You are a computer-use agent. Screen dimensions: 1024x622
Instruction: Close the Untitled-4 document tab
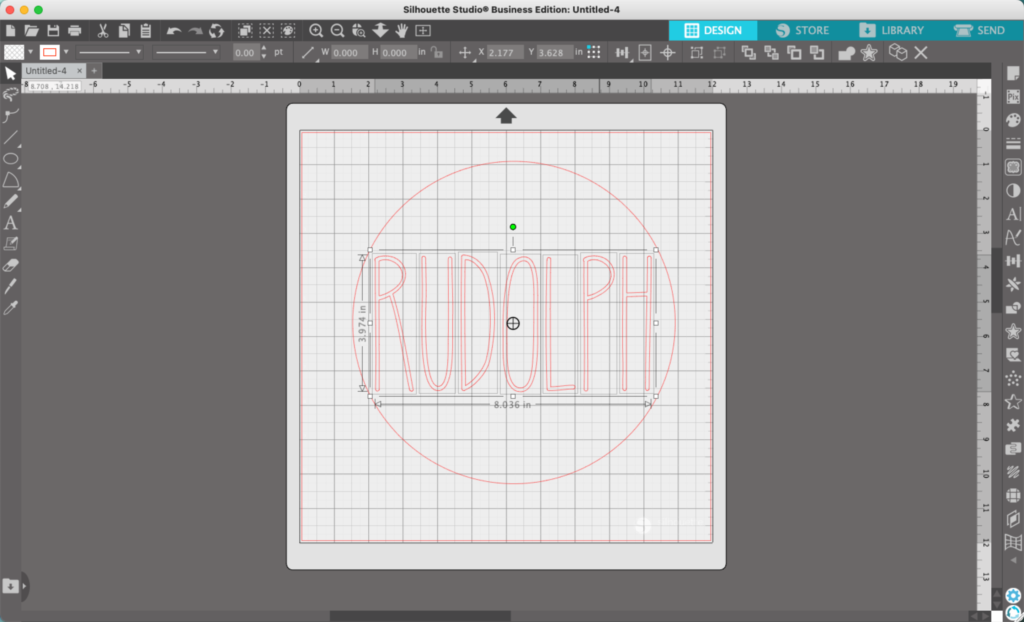click(80, 71)
